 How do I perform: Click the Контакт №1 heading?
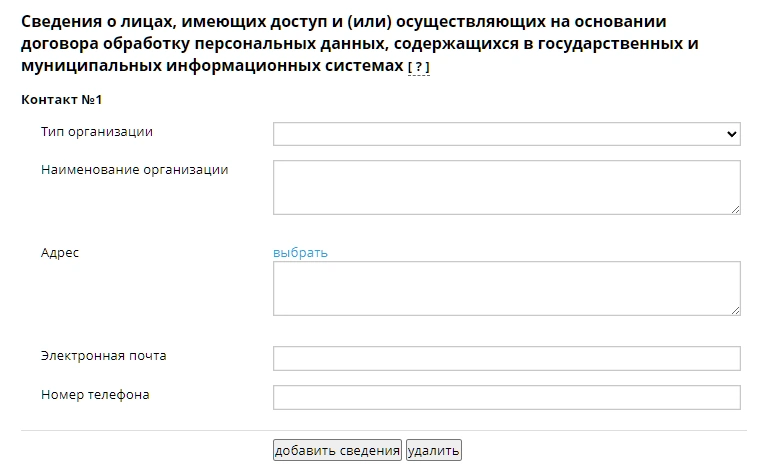[x=62, y=100]
